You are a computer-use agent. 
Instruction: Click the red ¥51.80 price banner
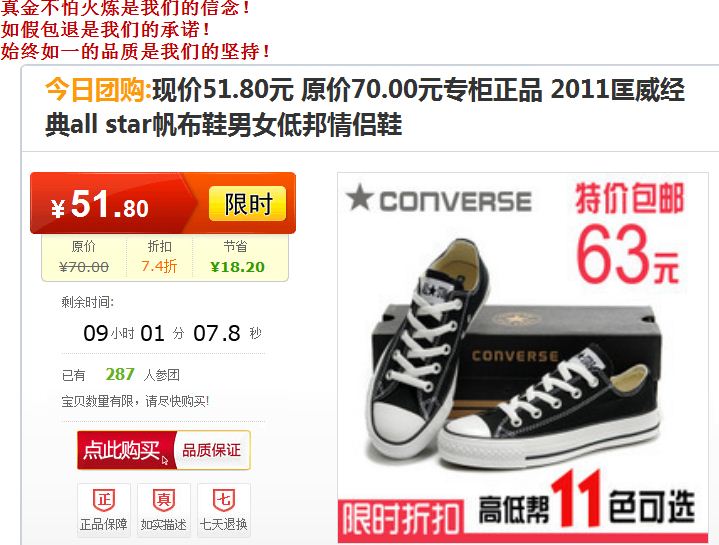163,203
